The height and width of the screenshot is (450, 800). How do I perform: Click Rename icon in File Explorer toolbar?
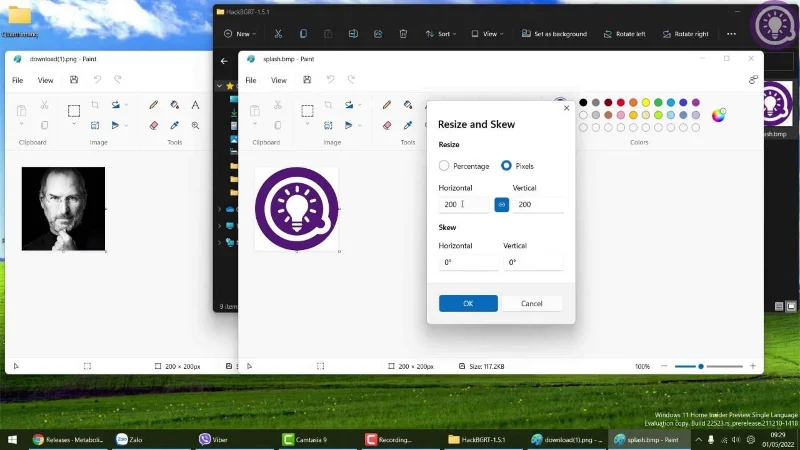(353, 34)
